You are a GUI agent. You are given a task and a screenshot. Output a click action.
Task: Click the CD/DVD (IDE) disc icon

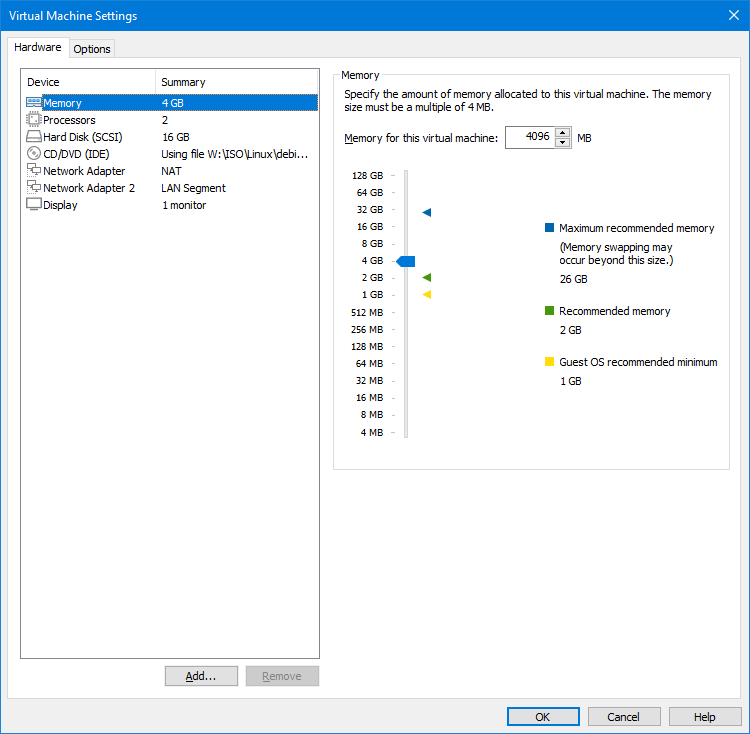(x=34, y=154)
